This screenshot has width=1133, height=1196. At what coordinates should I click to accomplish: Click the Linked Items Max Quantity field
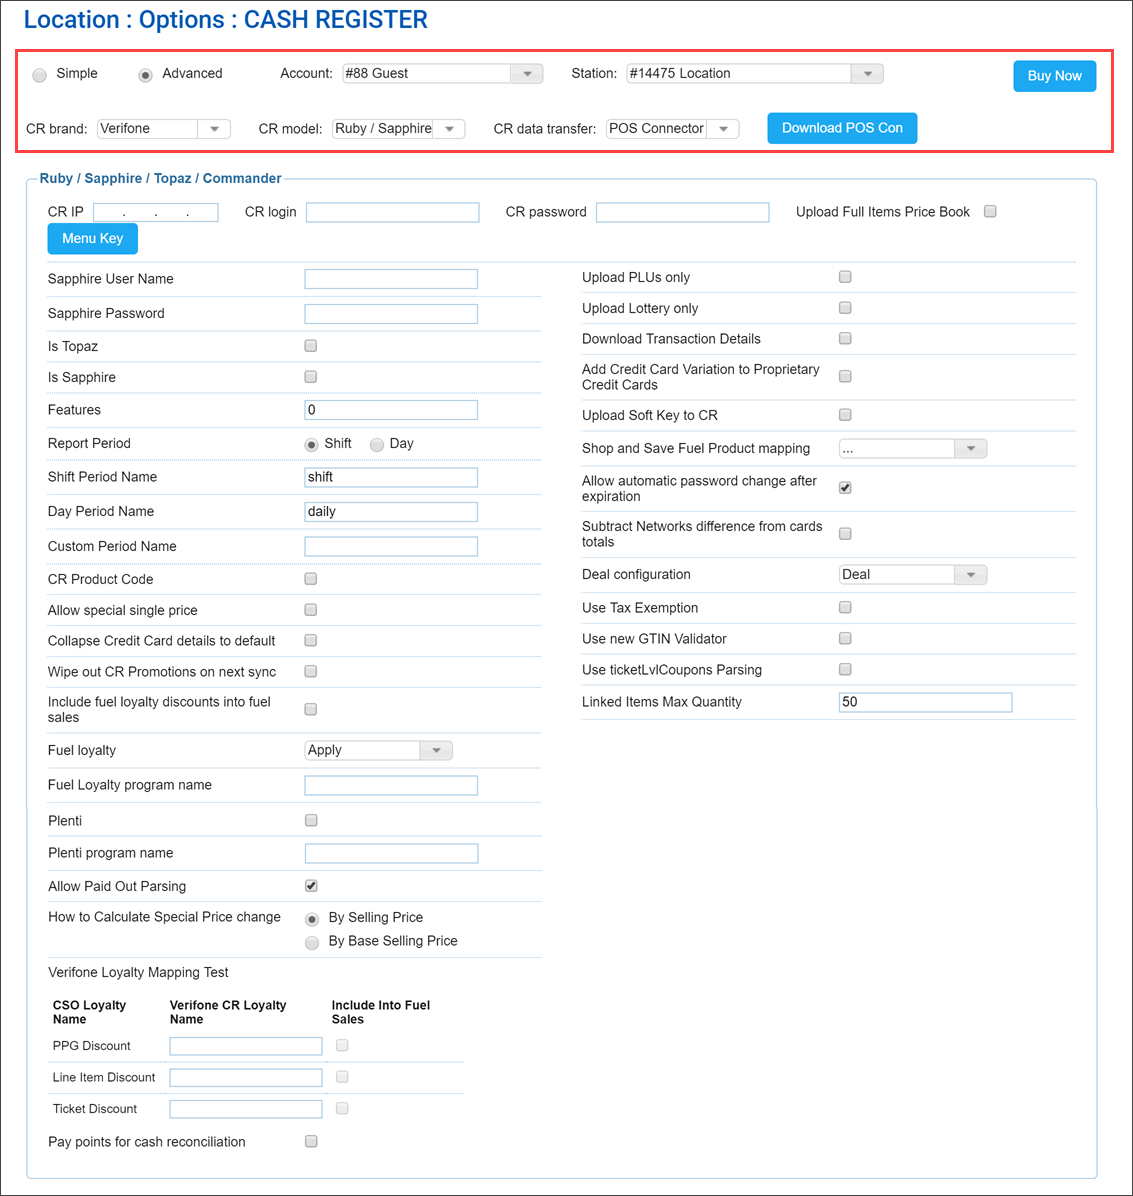click(925, 702)
